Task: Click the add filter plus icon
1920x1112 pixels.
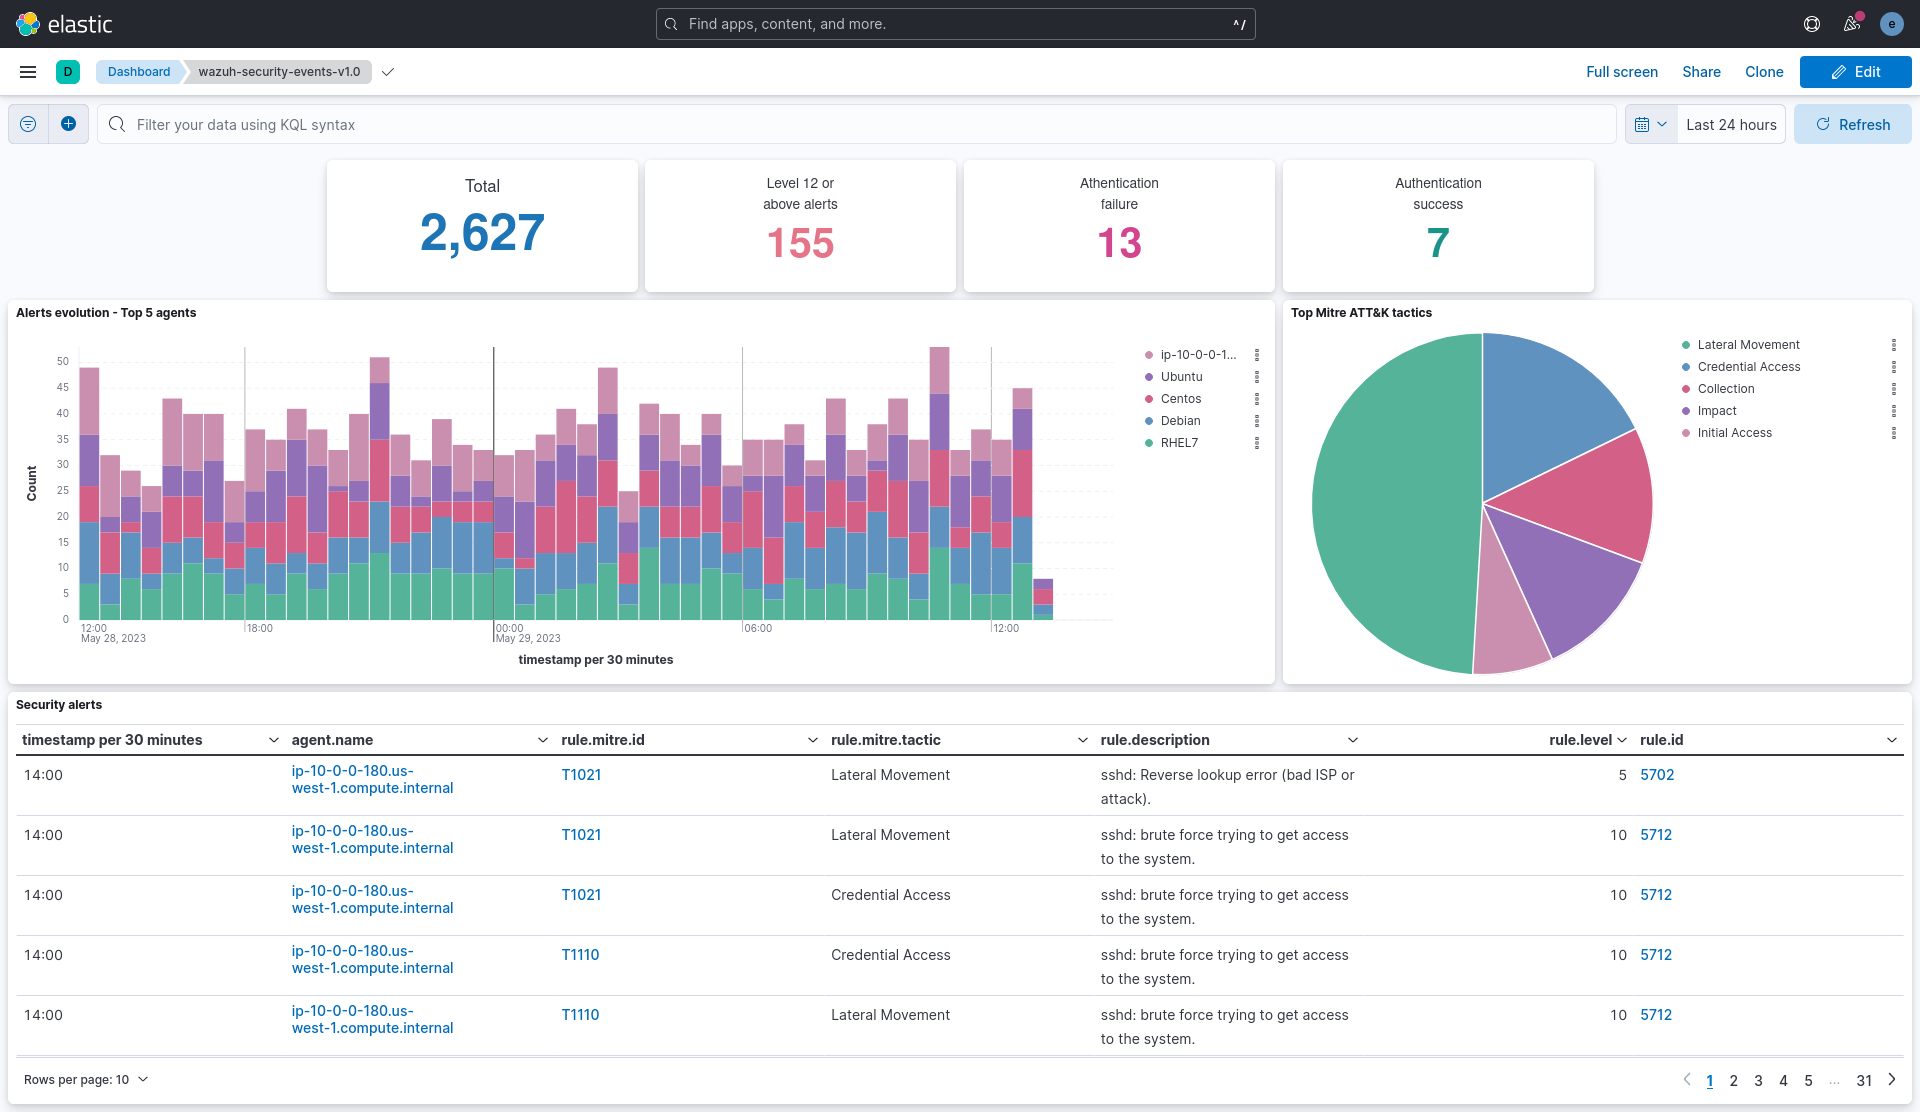Action: coord(68,124)
